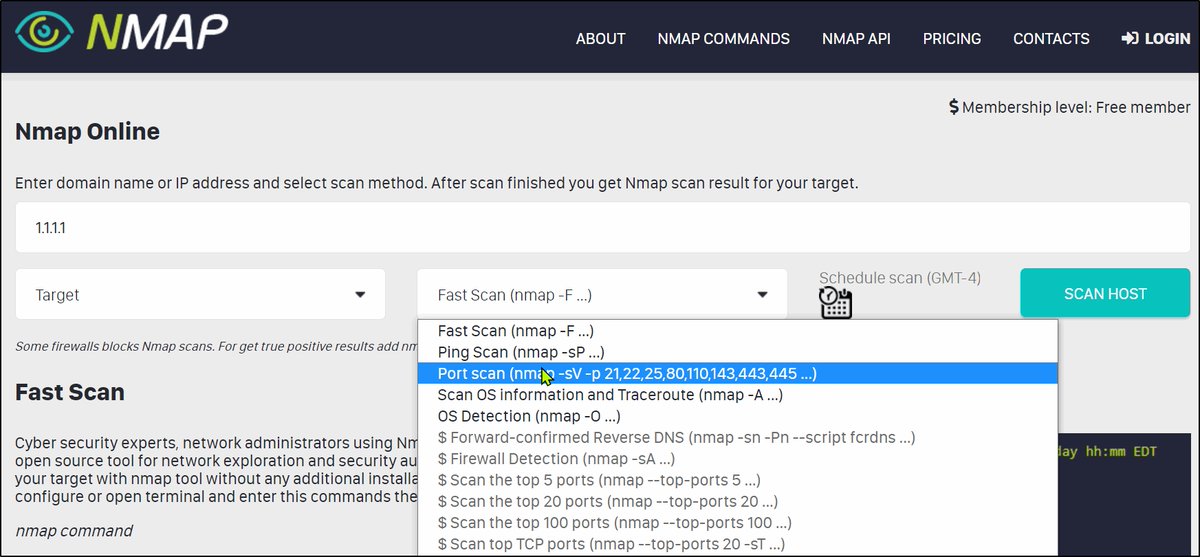Select Scan the top 5 ports option
Image resolution: width=1200 pixels, height=557 pixels.
(737, 480)
